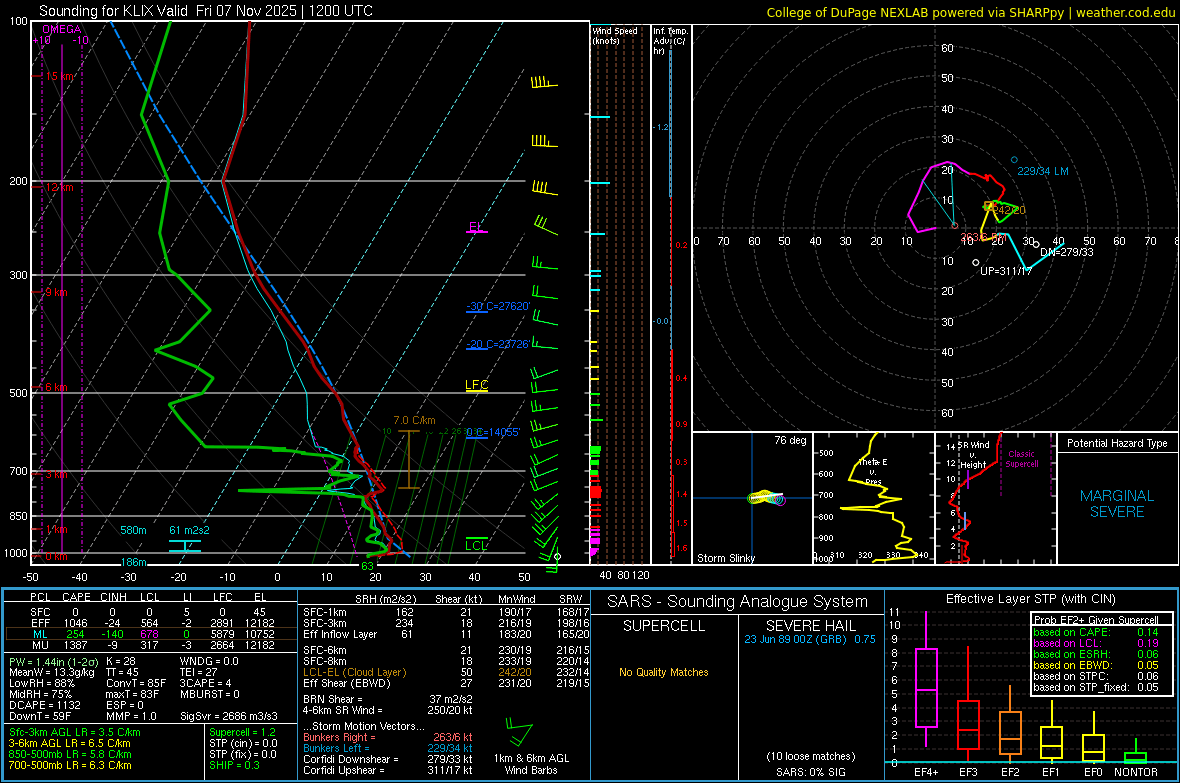The height and width of the screenshot is (783, 1180).
Task: Click the 'Potential Hazard Type' header
Action: [x=1117, y=443]
